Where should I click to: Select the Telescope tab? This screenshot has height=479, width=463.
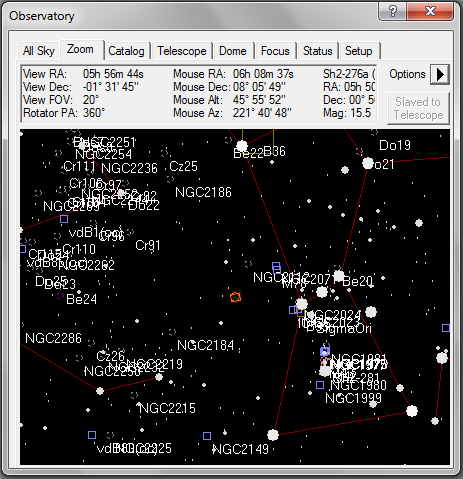pyautogui.click(x=182, y=51)
